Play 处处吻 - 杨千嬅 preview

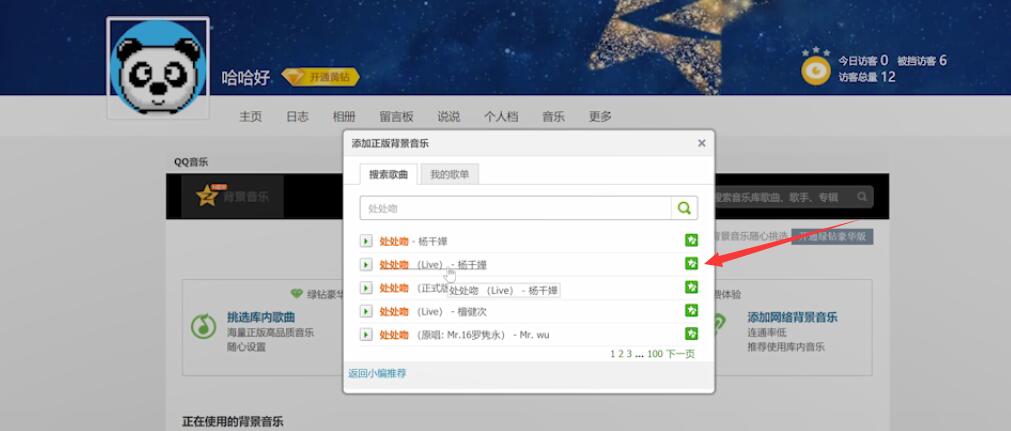point(366,241)
